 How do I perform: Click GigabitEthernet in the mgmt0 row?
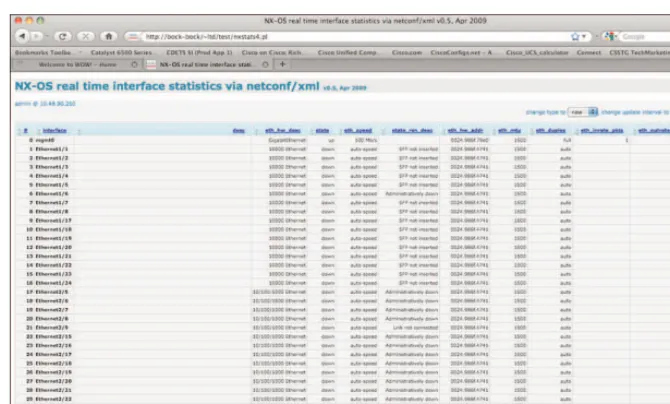[287, 140]
